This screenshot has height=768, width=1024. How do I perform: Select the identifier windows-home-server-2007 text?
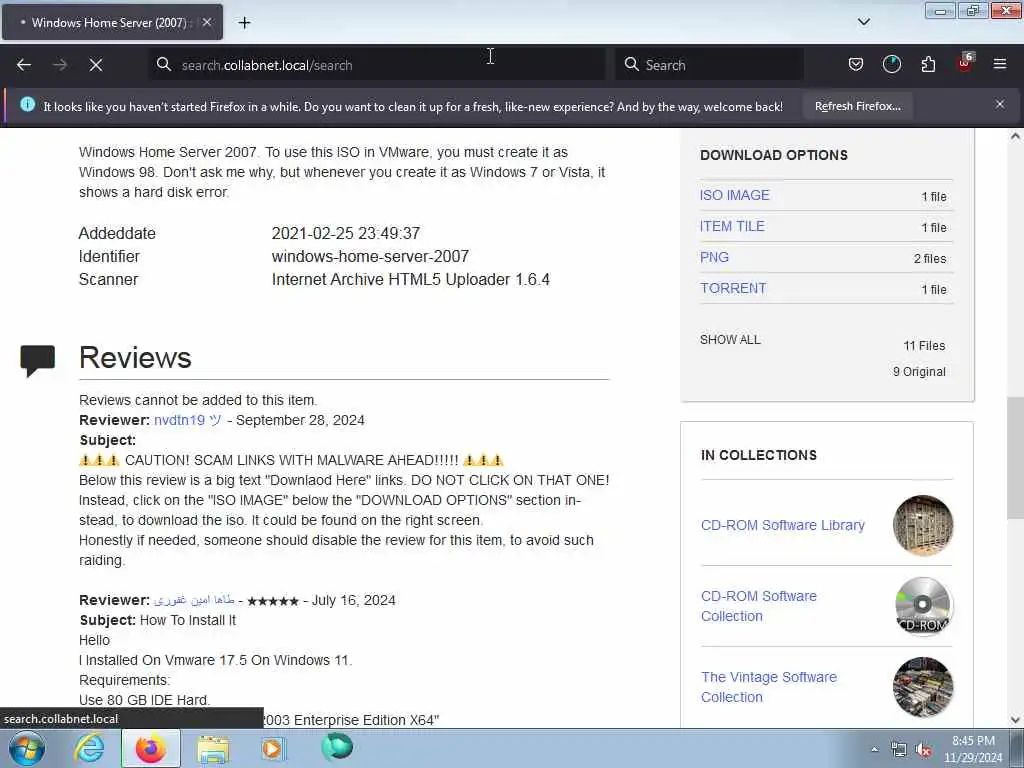tap(370, 256)
